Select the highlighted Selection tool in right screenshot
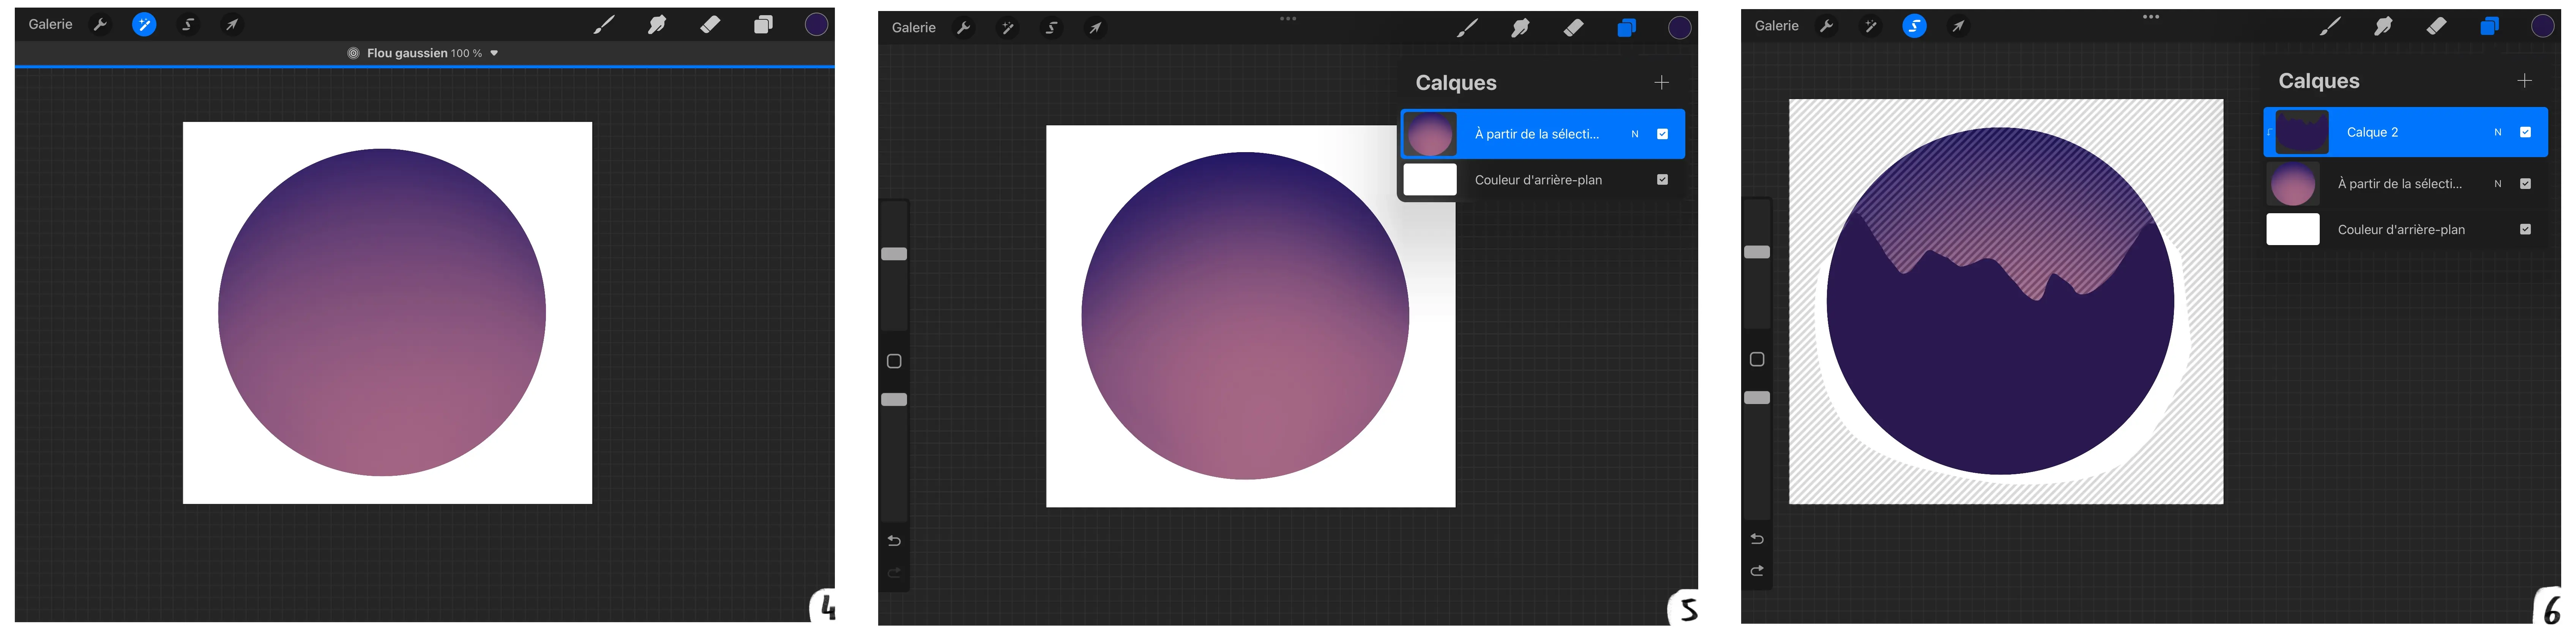Viewport: 2576px width, 637px height. [1914, 26]
